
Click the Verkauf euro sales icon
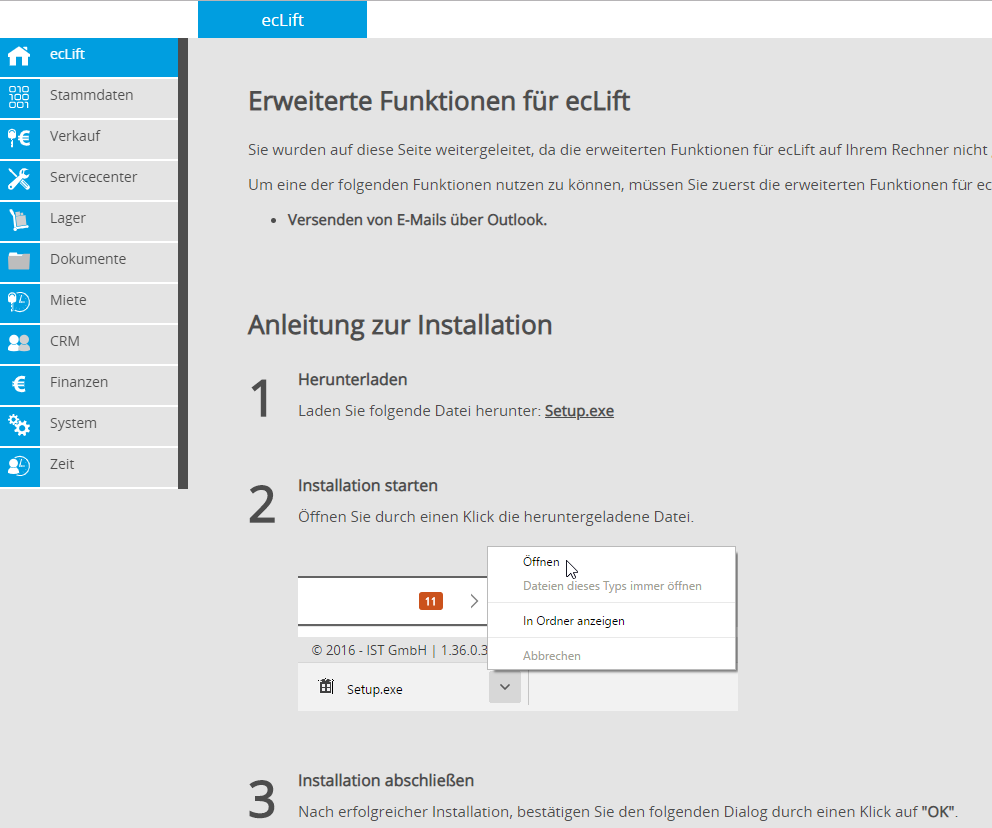click(x=19, y=138)
